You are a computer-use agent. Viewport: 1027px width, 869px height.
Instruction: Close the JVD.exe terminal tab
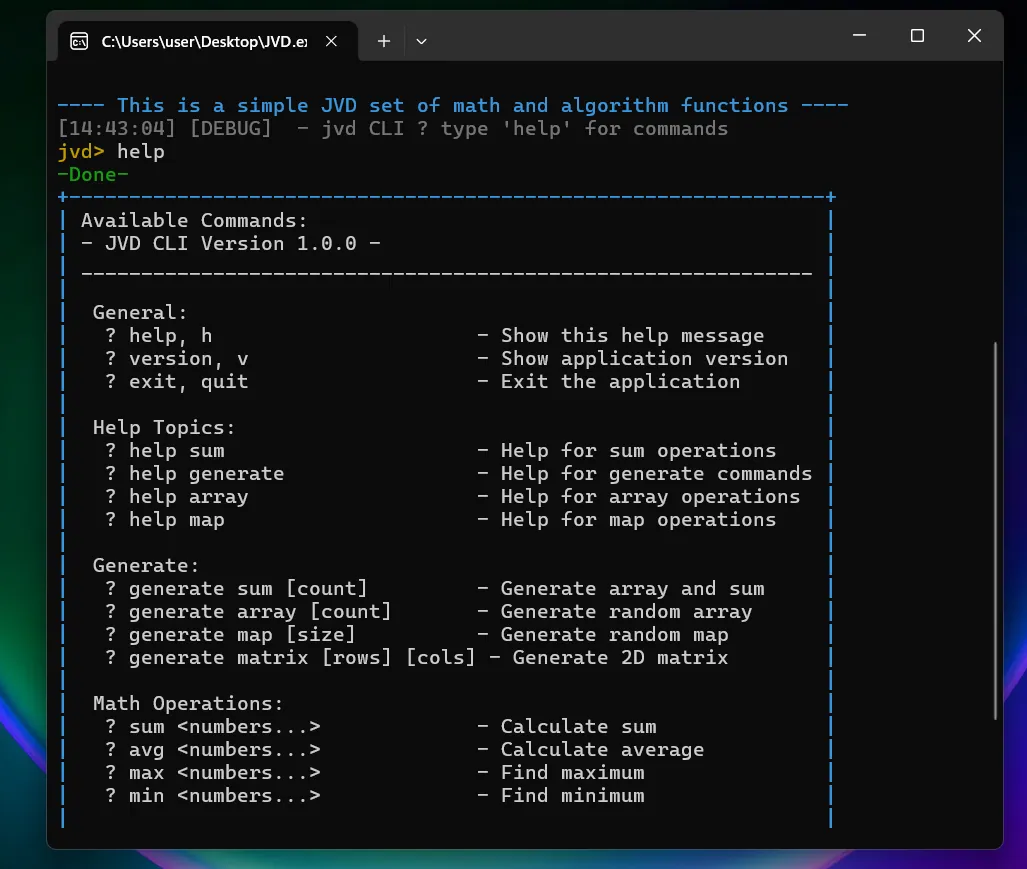coord(331,41)
